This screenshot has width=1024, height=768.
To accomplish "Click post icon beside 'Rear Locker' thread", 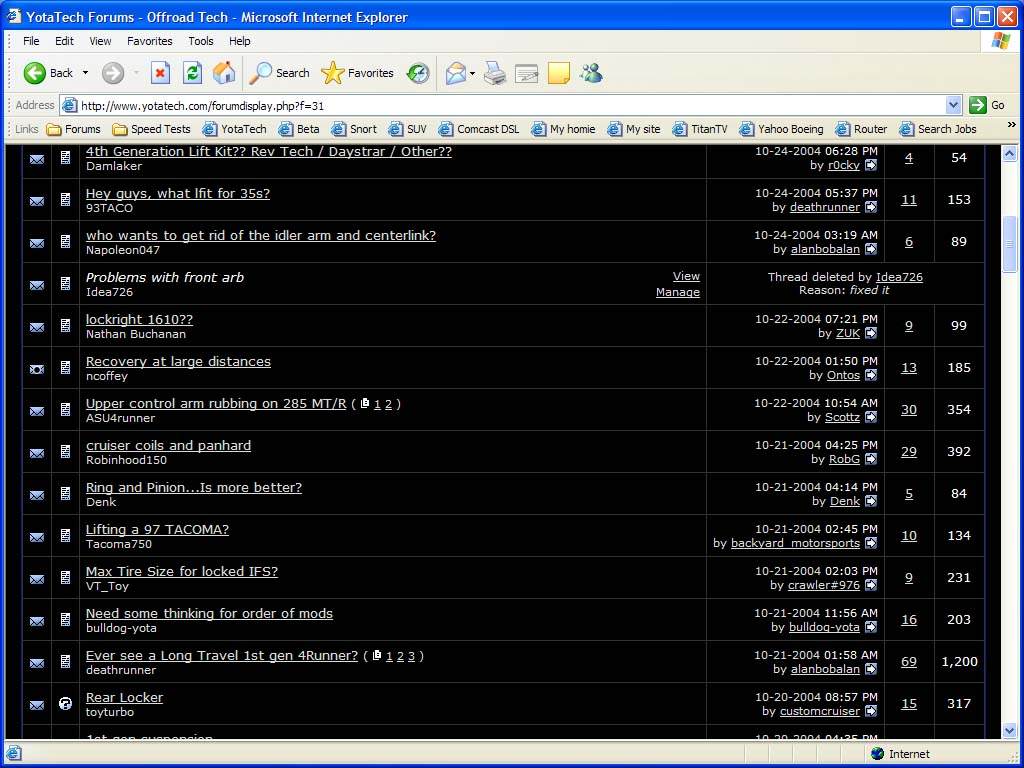I will (x=65, y=703).
